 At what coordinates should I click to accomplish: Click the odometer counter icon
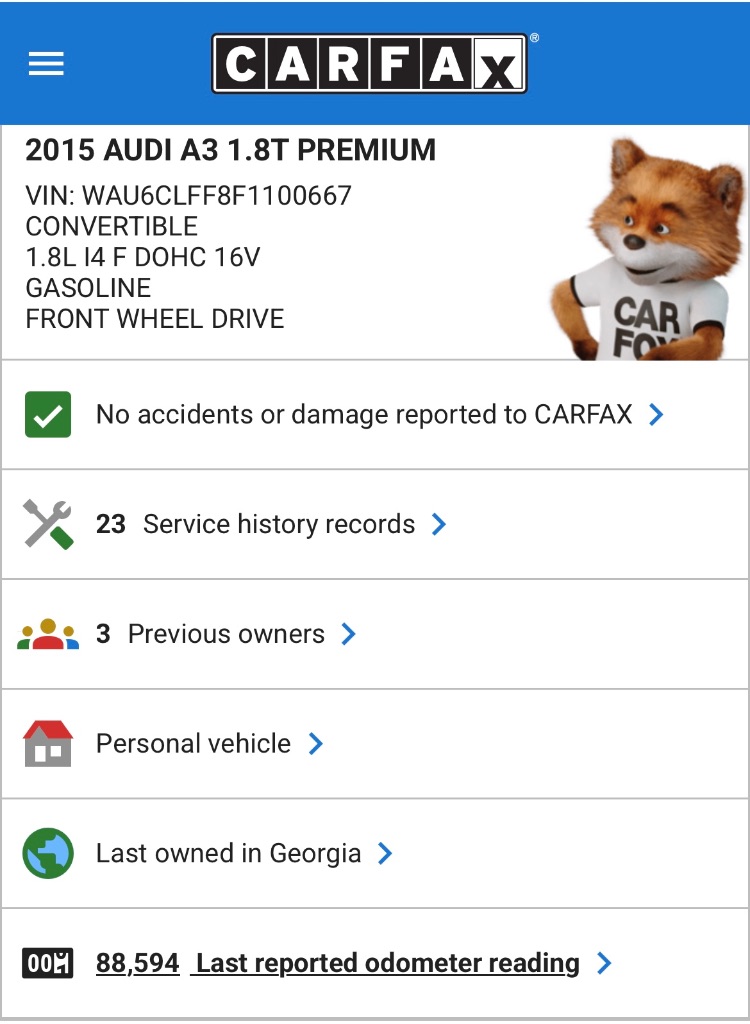coord(48,963)
